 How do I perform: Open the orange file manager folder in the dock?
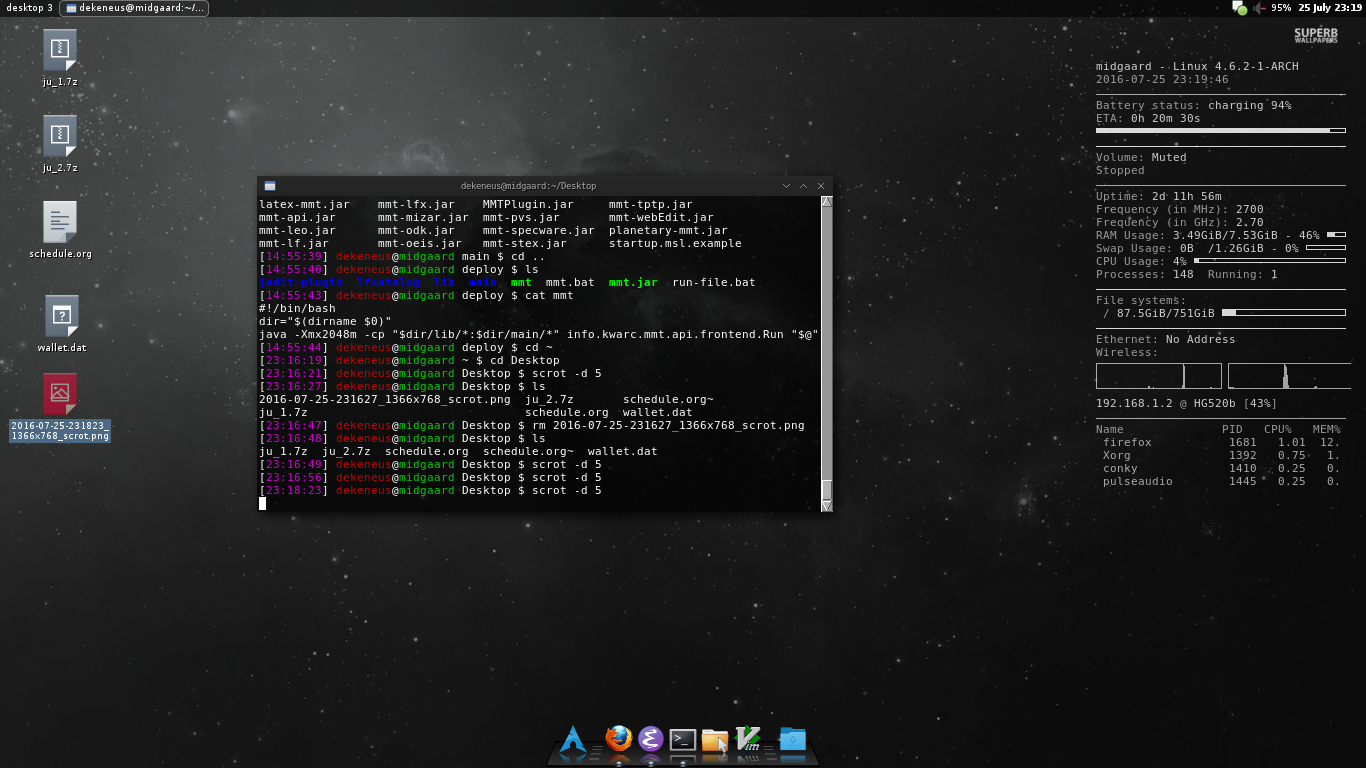pyautogui.click(x=715, y=740)
